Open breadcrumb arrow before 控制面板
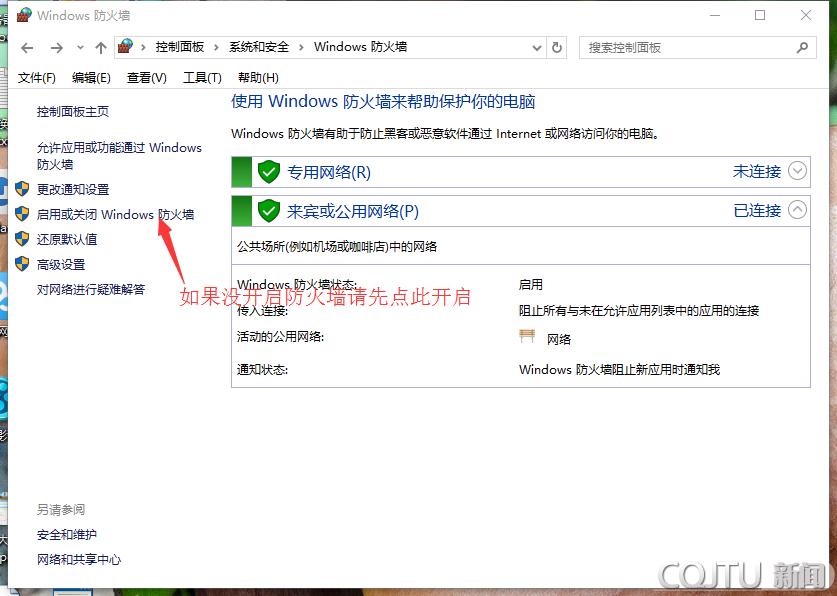 tap(143, 47)
